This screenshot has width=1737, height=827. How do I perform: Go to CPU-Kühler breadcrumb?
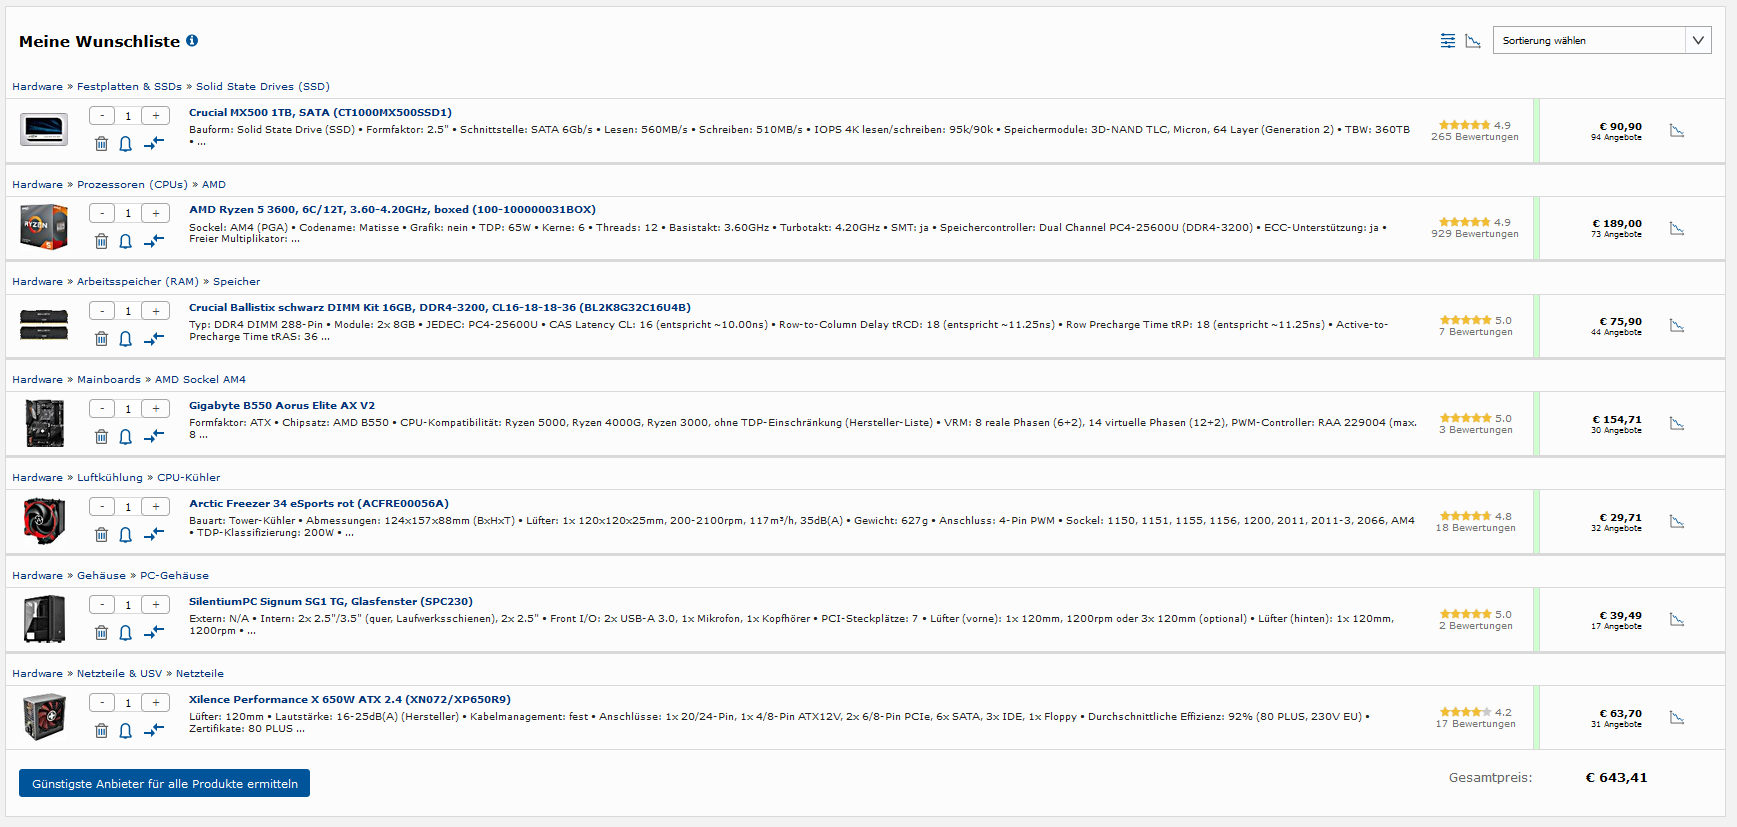189,478
